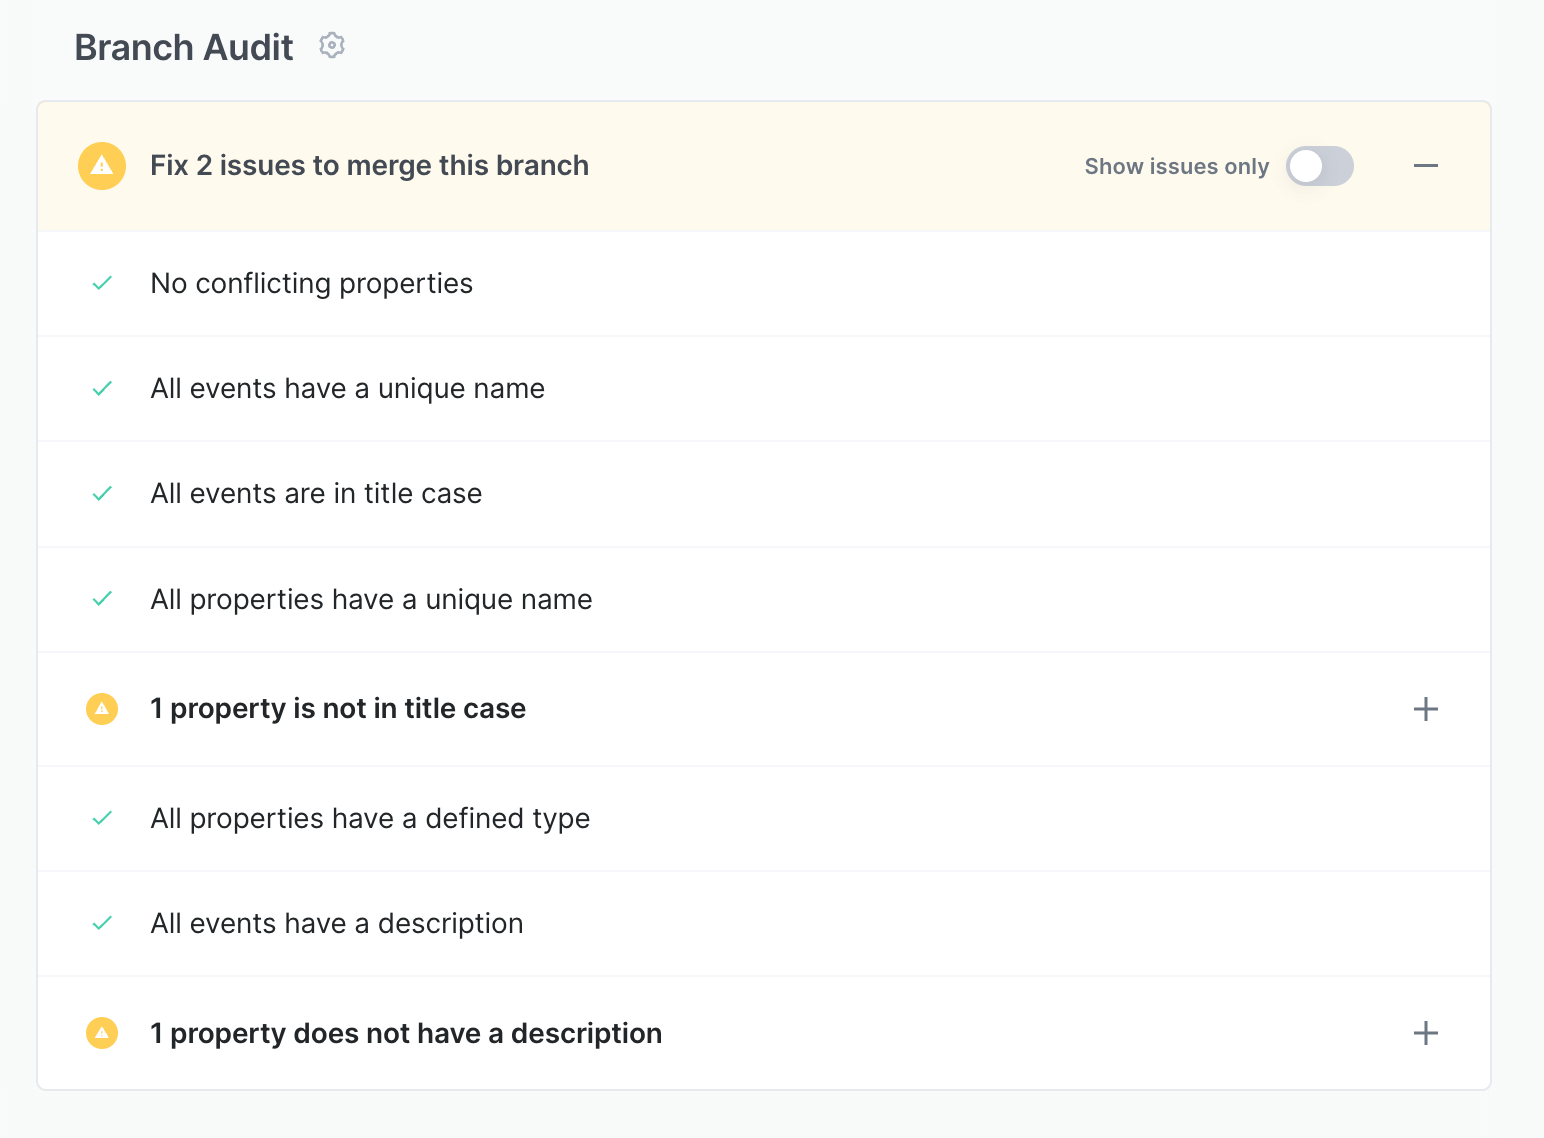The width and height of the screenshot is (1544, 1138).
Task: Click the checkmark beside No conflicting properties
Action: 101,284
